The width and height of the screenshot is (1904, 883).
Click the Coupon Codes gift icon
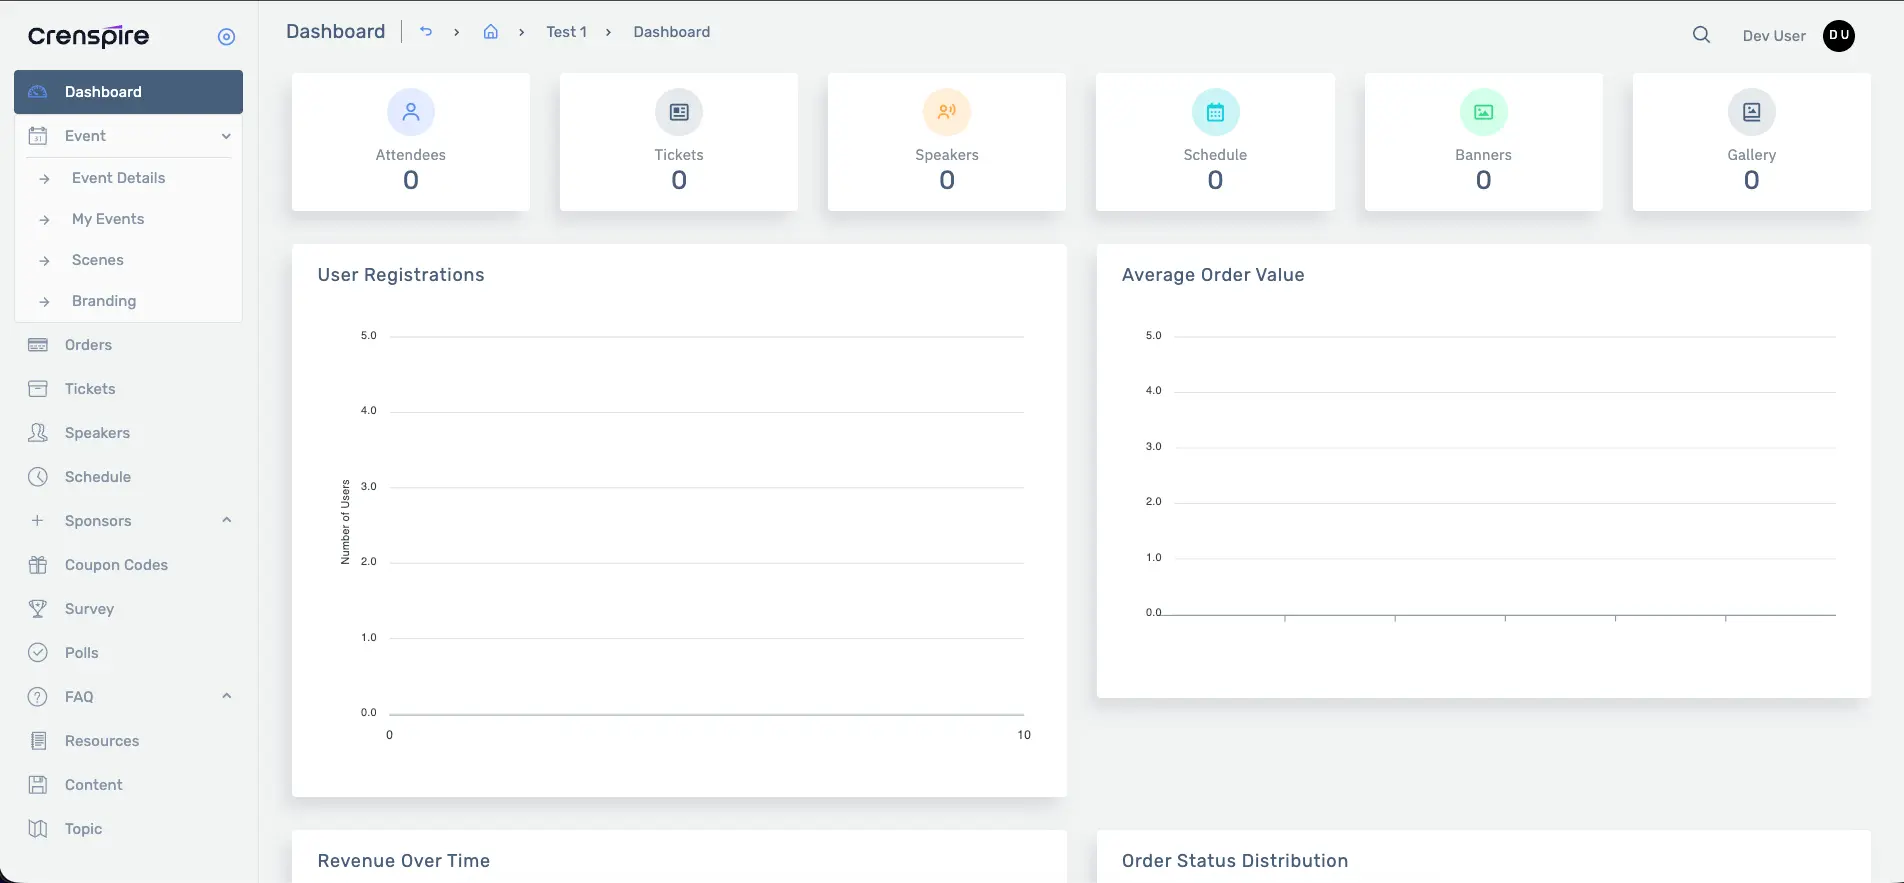pos(38,565)
